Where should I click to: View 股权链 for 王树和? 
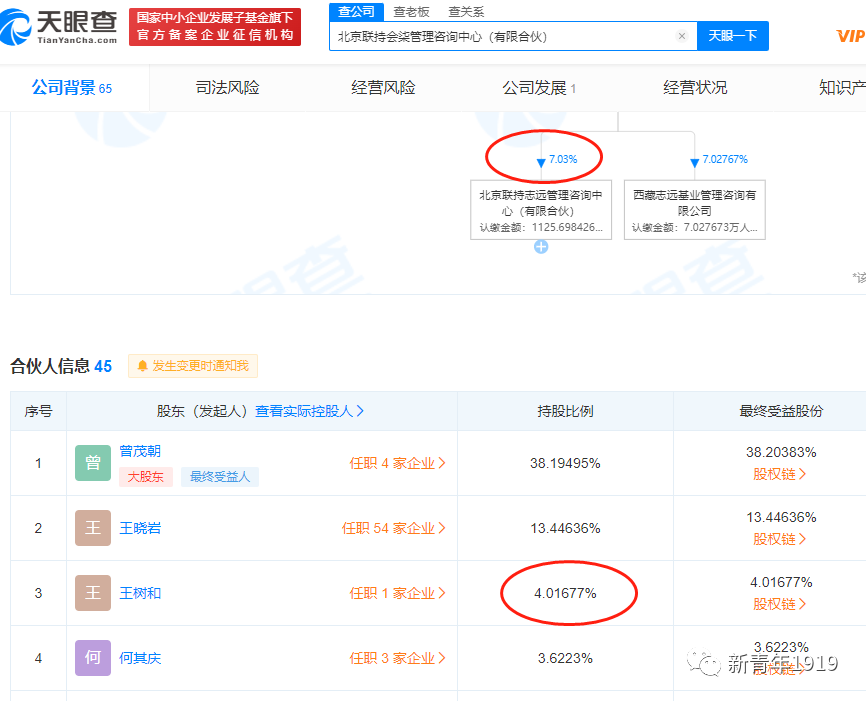[780, 604]
